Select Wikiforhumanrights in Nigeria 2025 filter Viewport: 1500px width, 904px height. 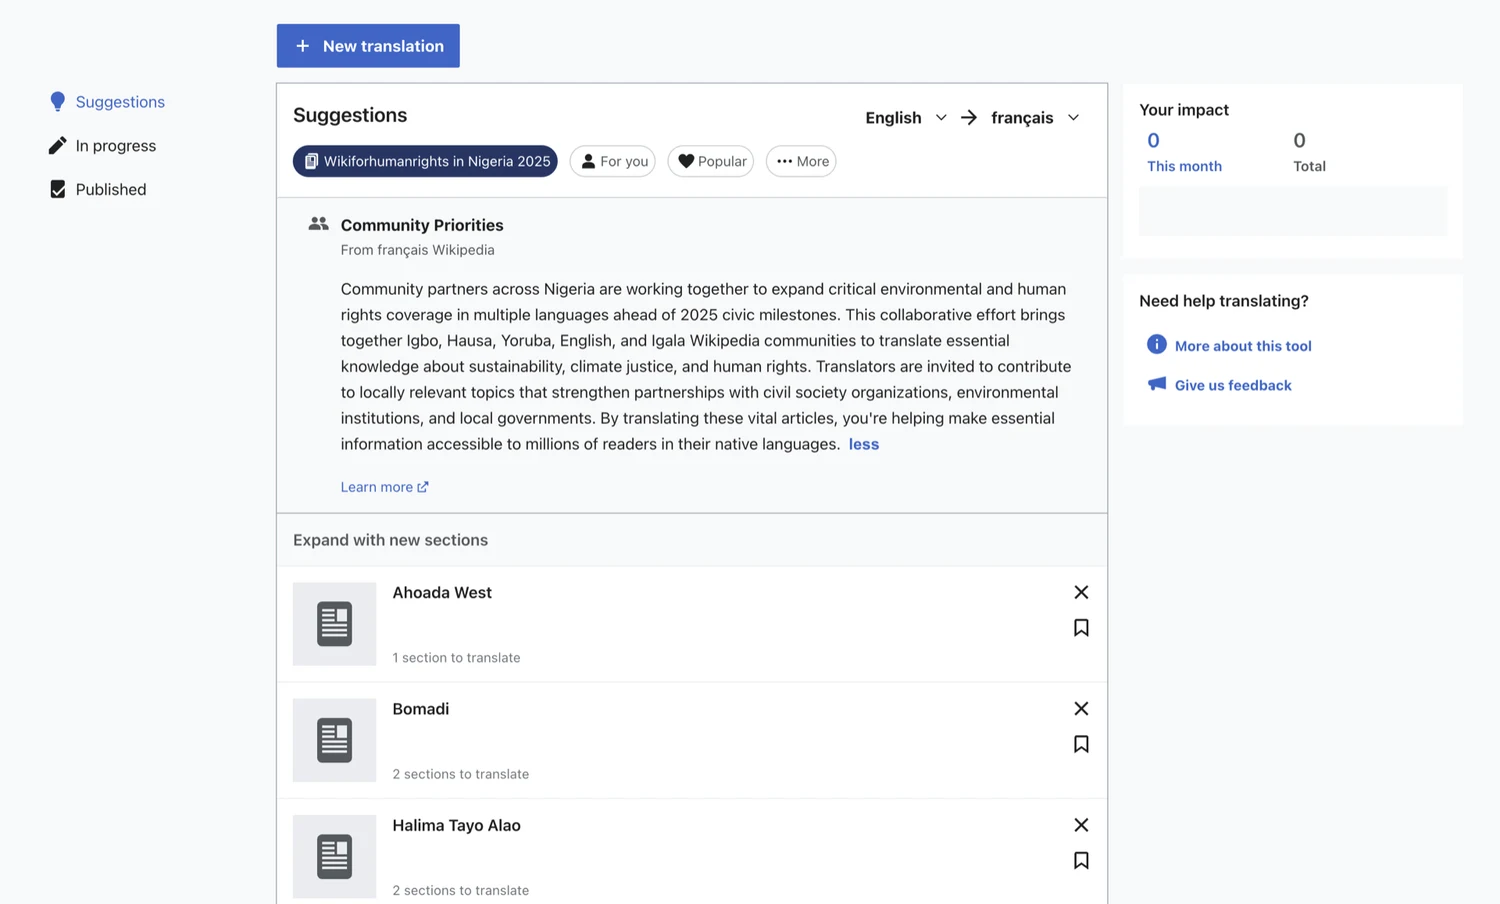(425, 161)
